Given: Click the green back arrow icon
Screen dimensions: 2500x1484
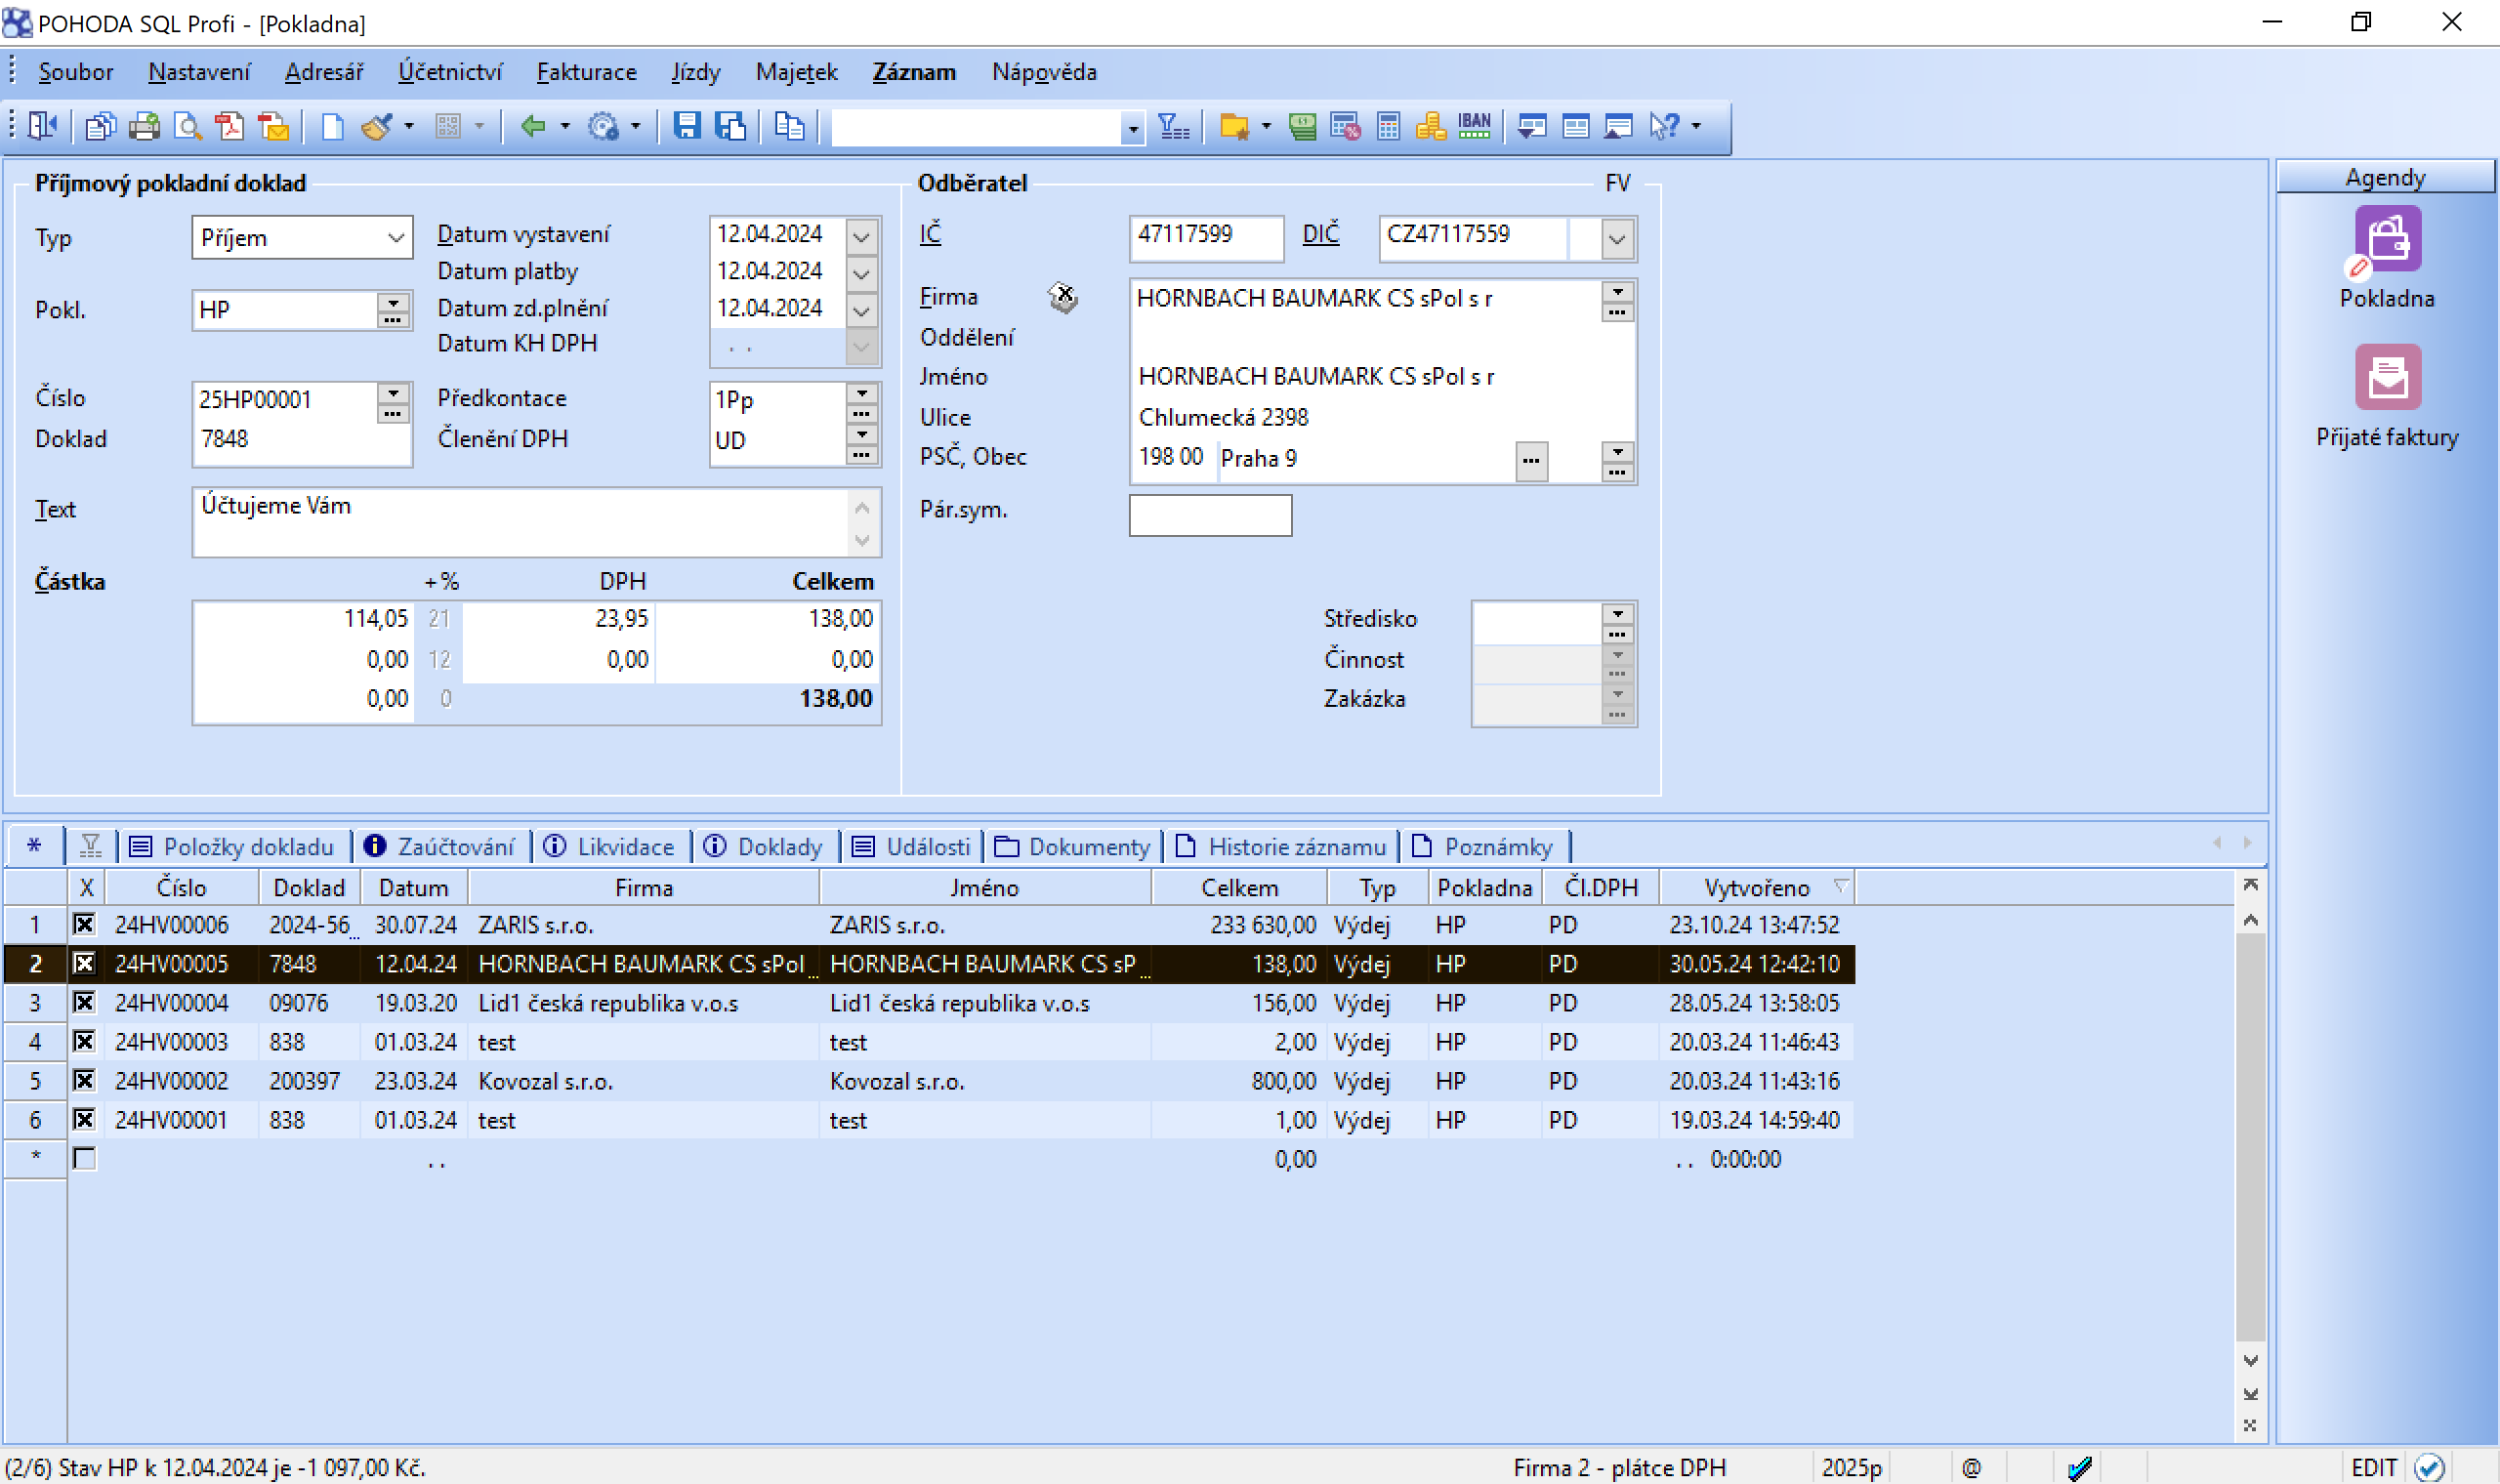Looking at the screenshot, I should (x=533, y=126).
